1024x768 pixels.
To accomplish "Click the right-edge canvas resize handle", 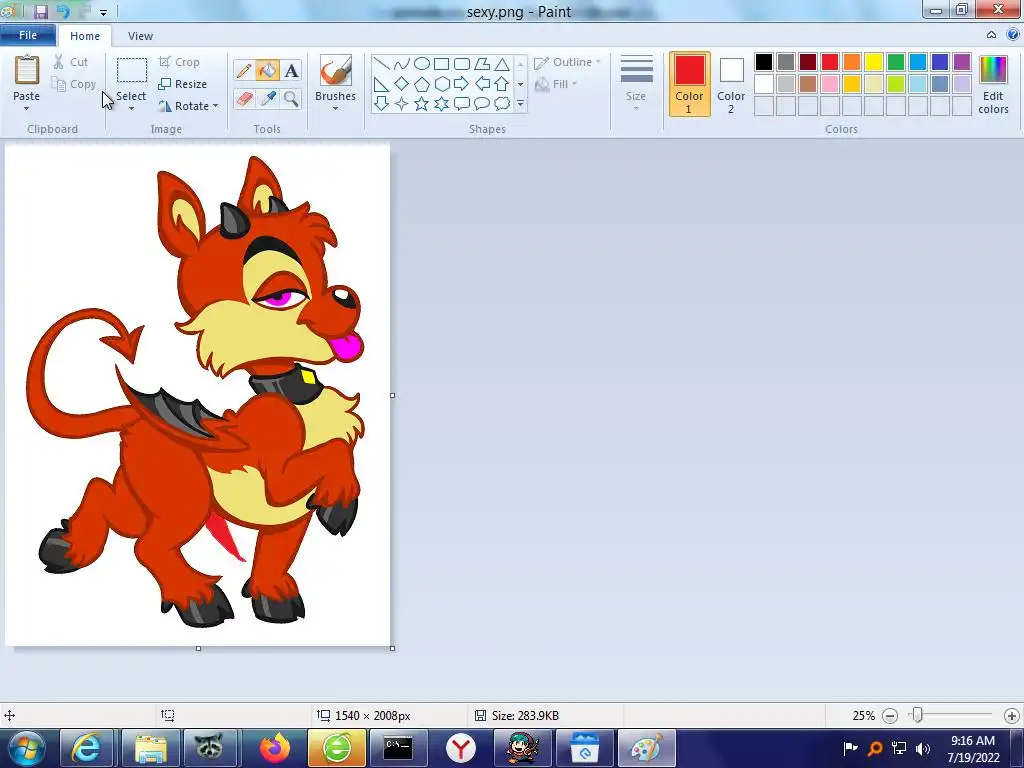I will pos(392,395).
